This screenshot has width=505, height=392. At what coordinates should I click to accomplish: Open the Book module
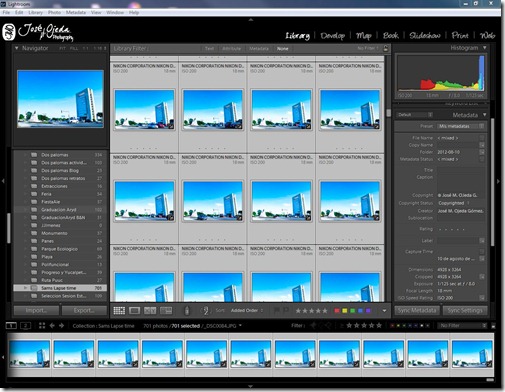[391, 35]
